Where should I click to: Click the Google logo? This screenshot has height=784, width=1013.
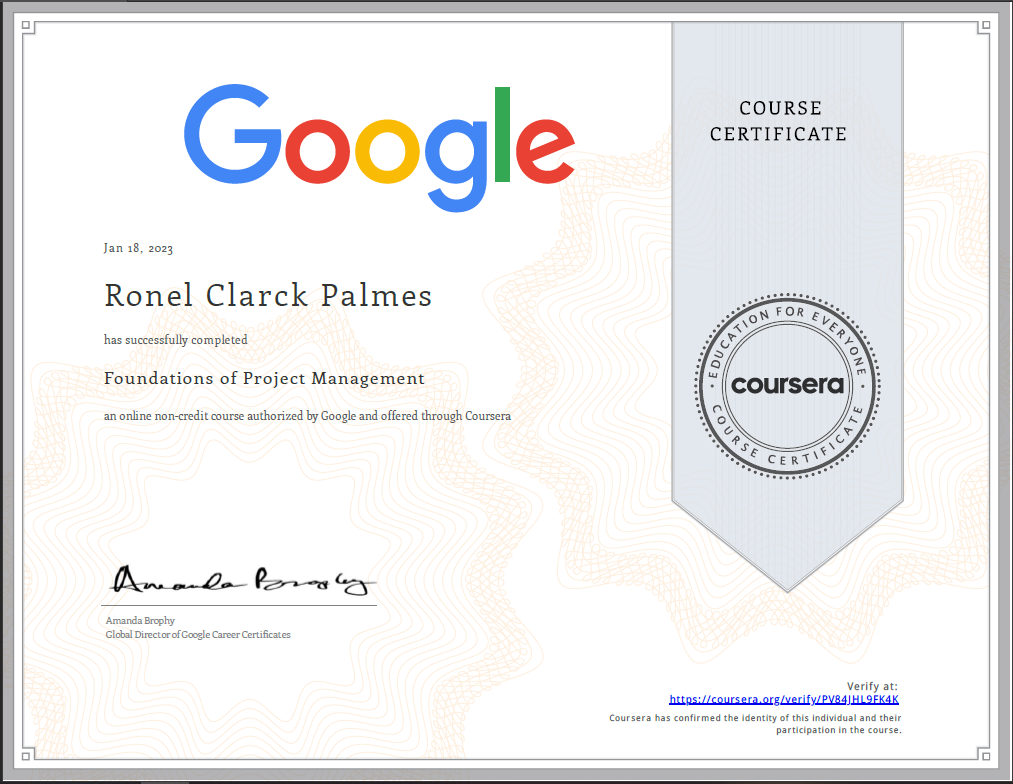pos(379,148)
